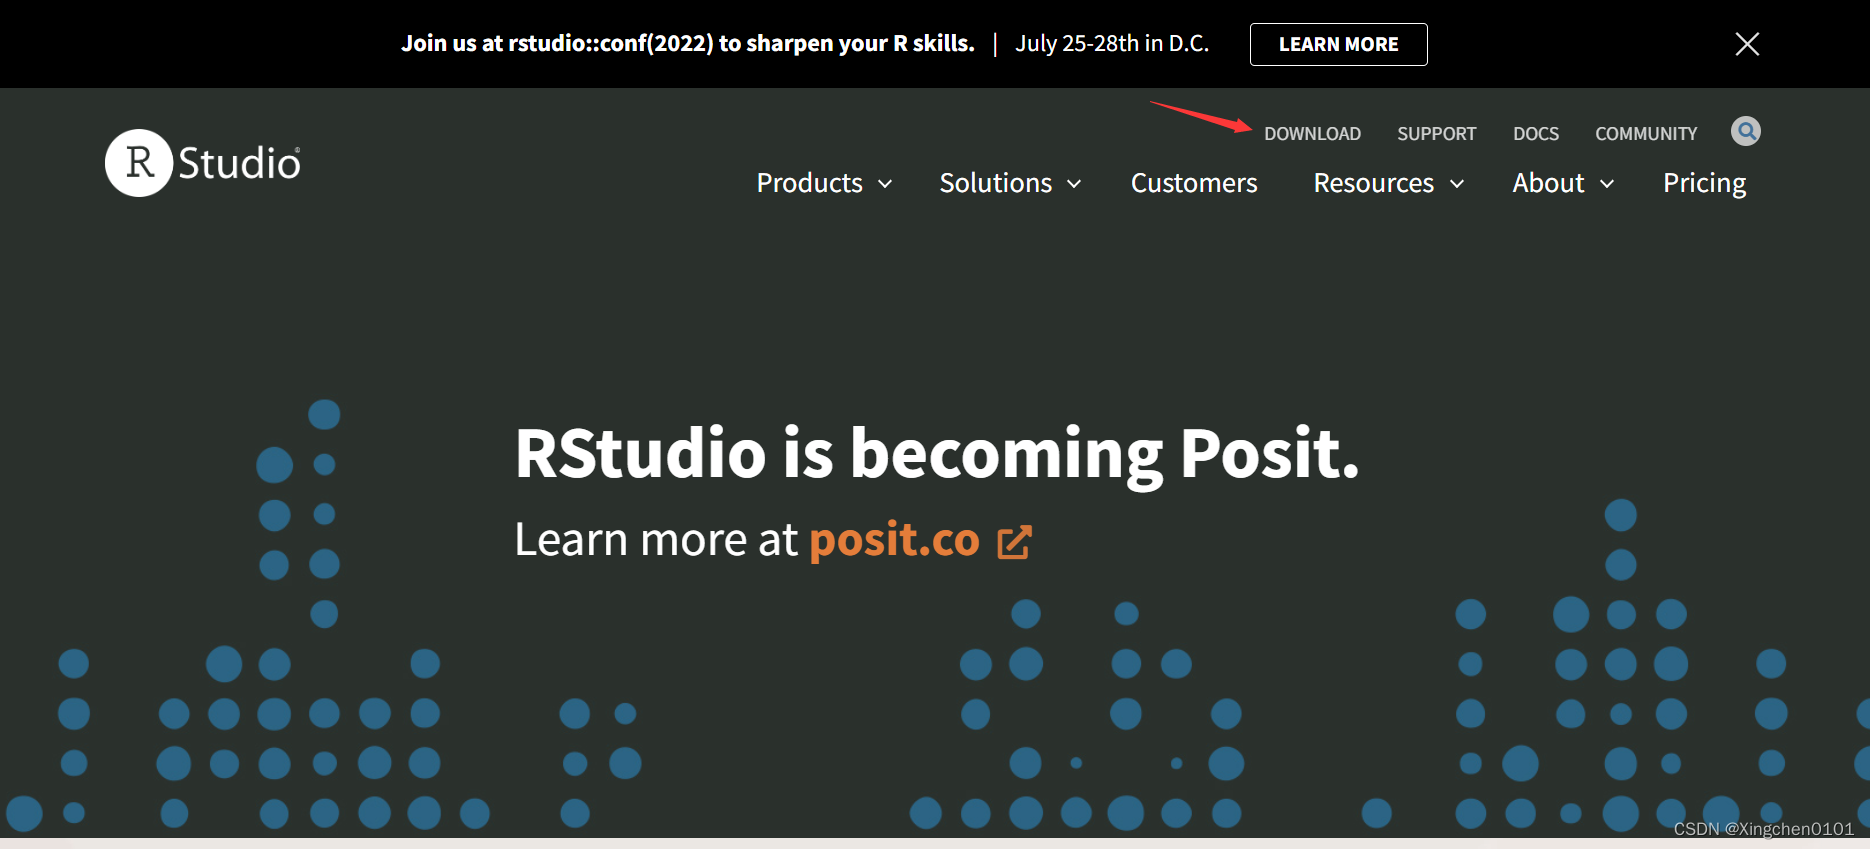Dismiss the conference banner with the X
This screenshot has width=1870, height=849.
tap(1747, 44)
